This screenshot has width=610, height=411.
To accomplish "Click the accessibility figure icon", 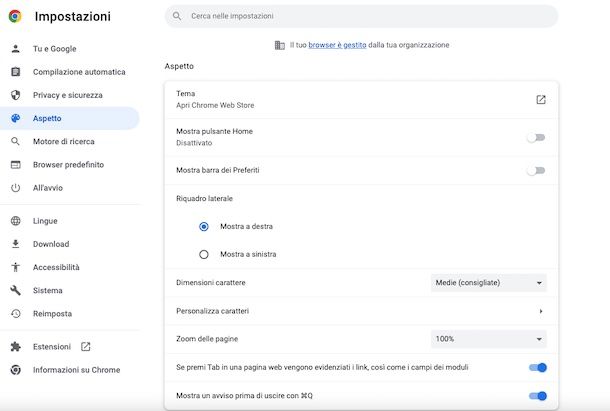I will (x=16, y=267).
